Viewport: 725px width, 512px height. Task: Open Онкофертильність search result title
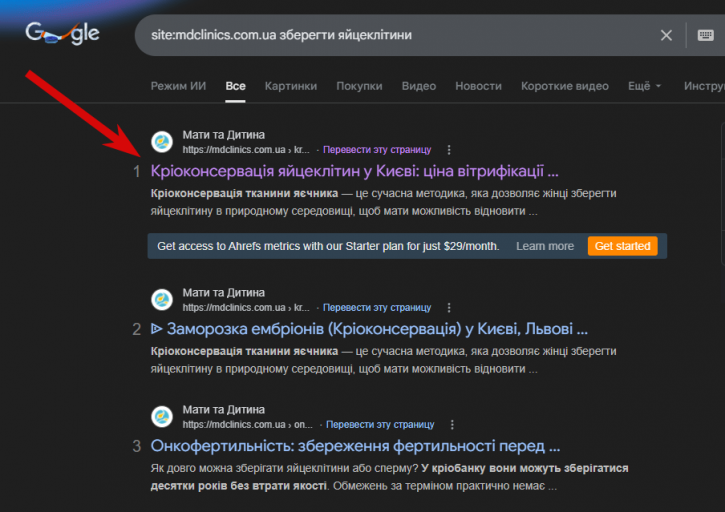click(x=355, y=446)
